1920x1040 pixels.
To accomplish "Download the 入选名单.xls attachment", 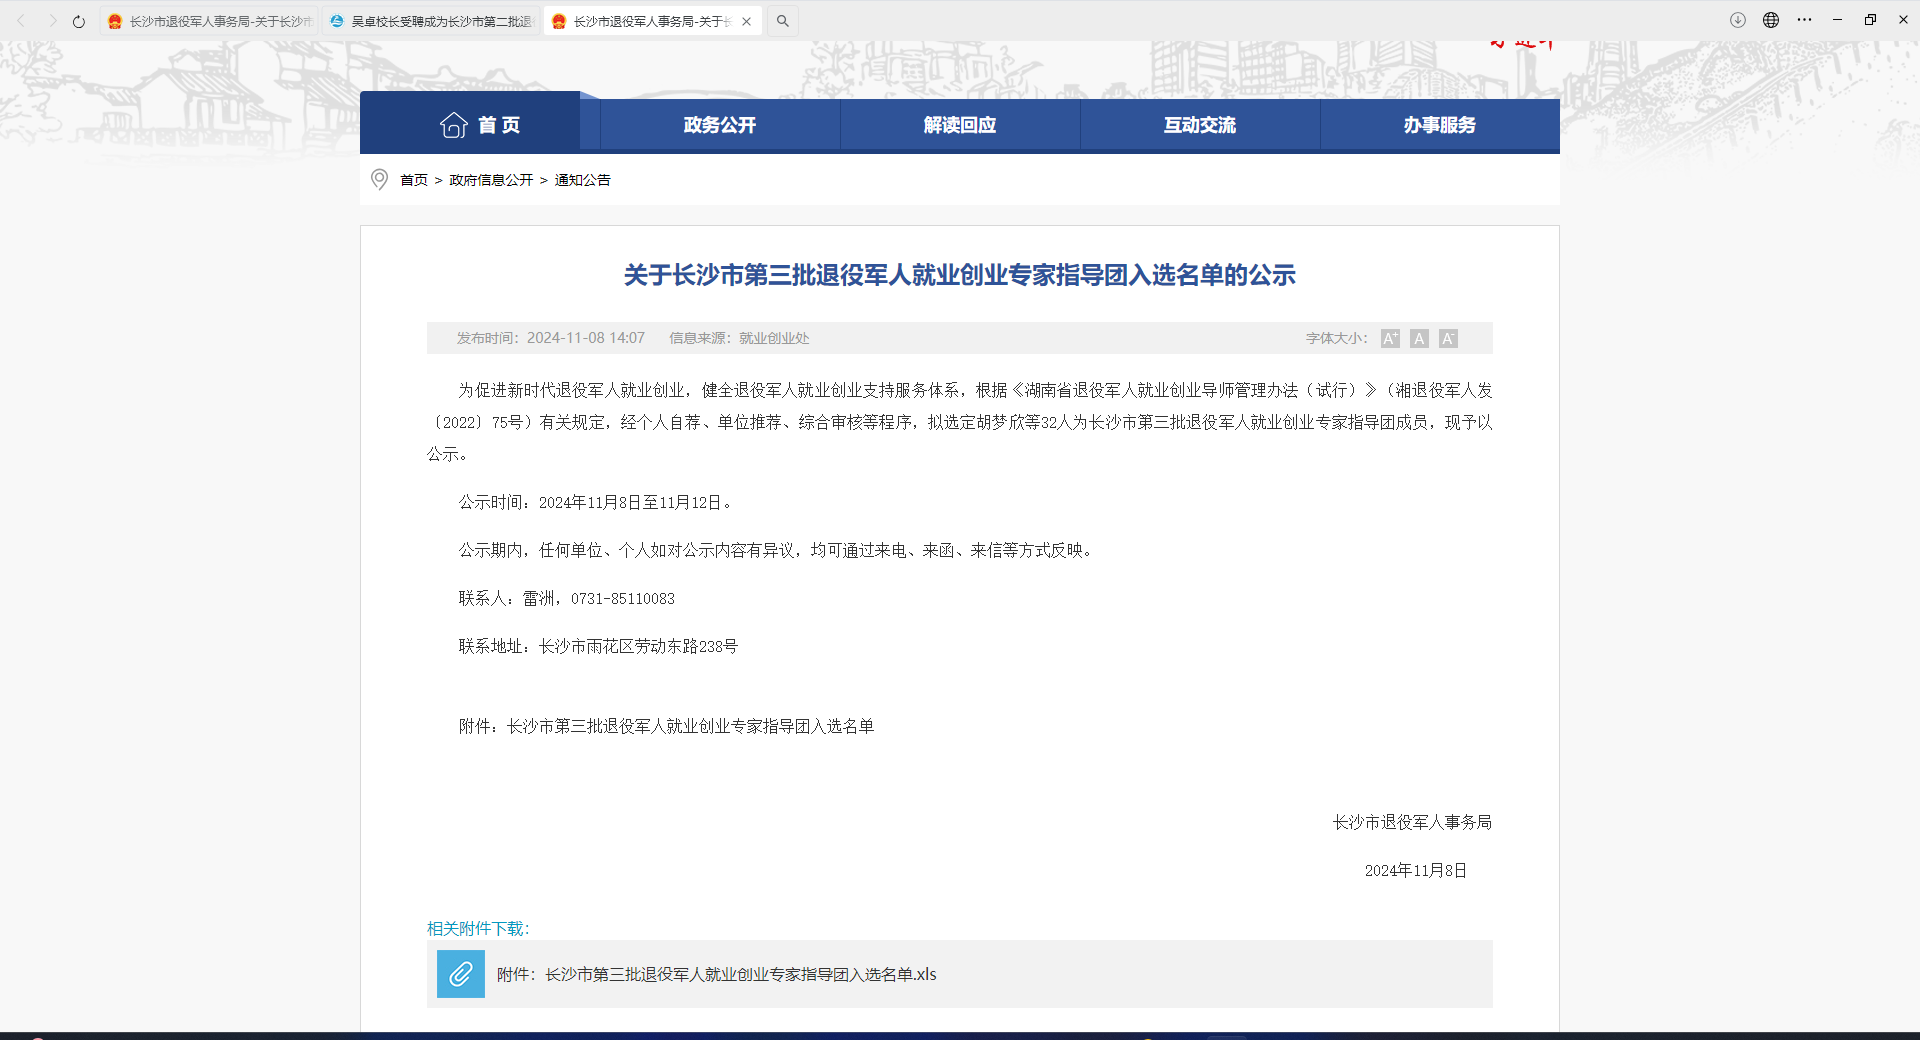I will click(740, 974).
